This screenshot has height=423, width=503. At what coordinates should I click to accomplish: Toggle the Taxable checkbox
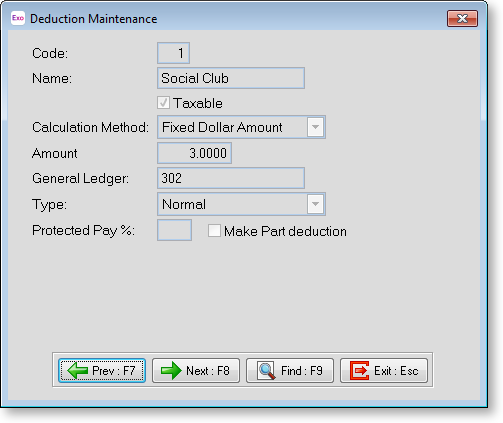click(163, 103)
